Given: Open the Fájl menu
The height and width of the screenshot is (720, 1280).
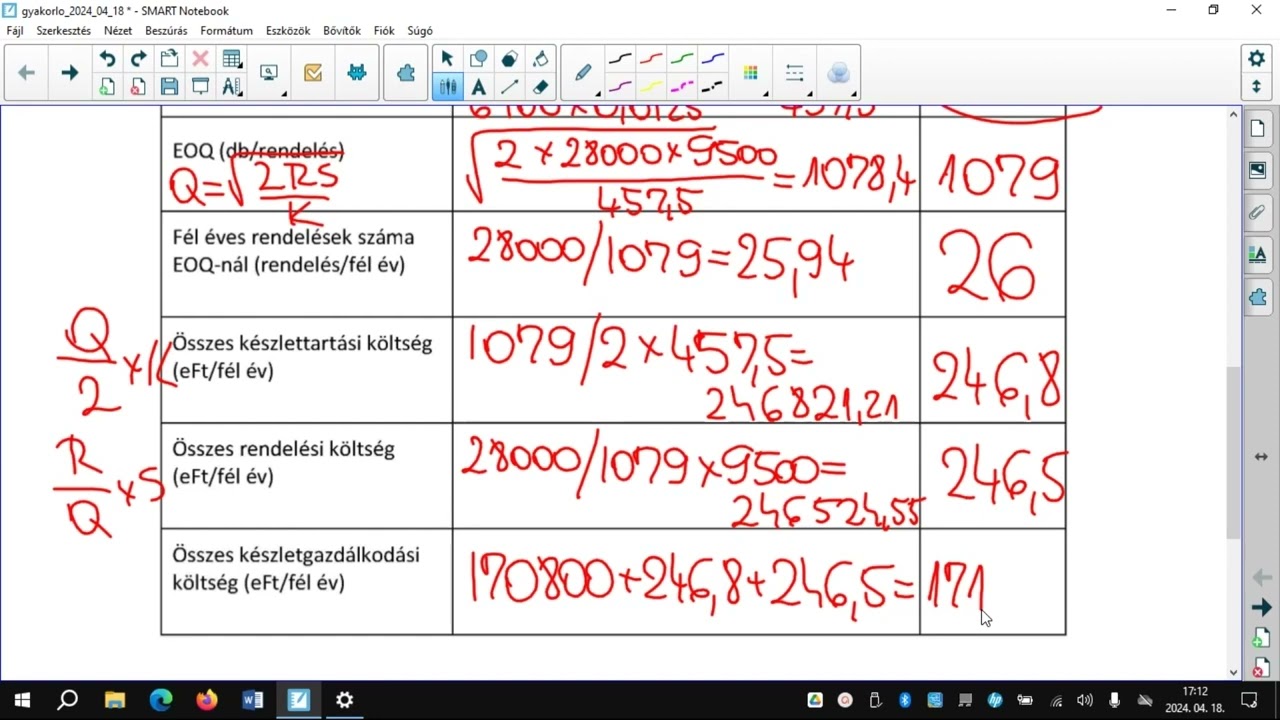Looking at the screenshot, I should pos(15,31).
